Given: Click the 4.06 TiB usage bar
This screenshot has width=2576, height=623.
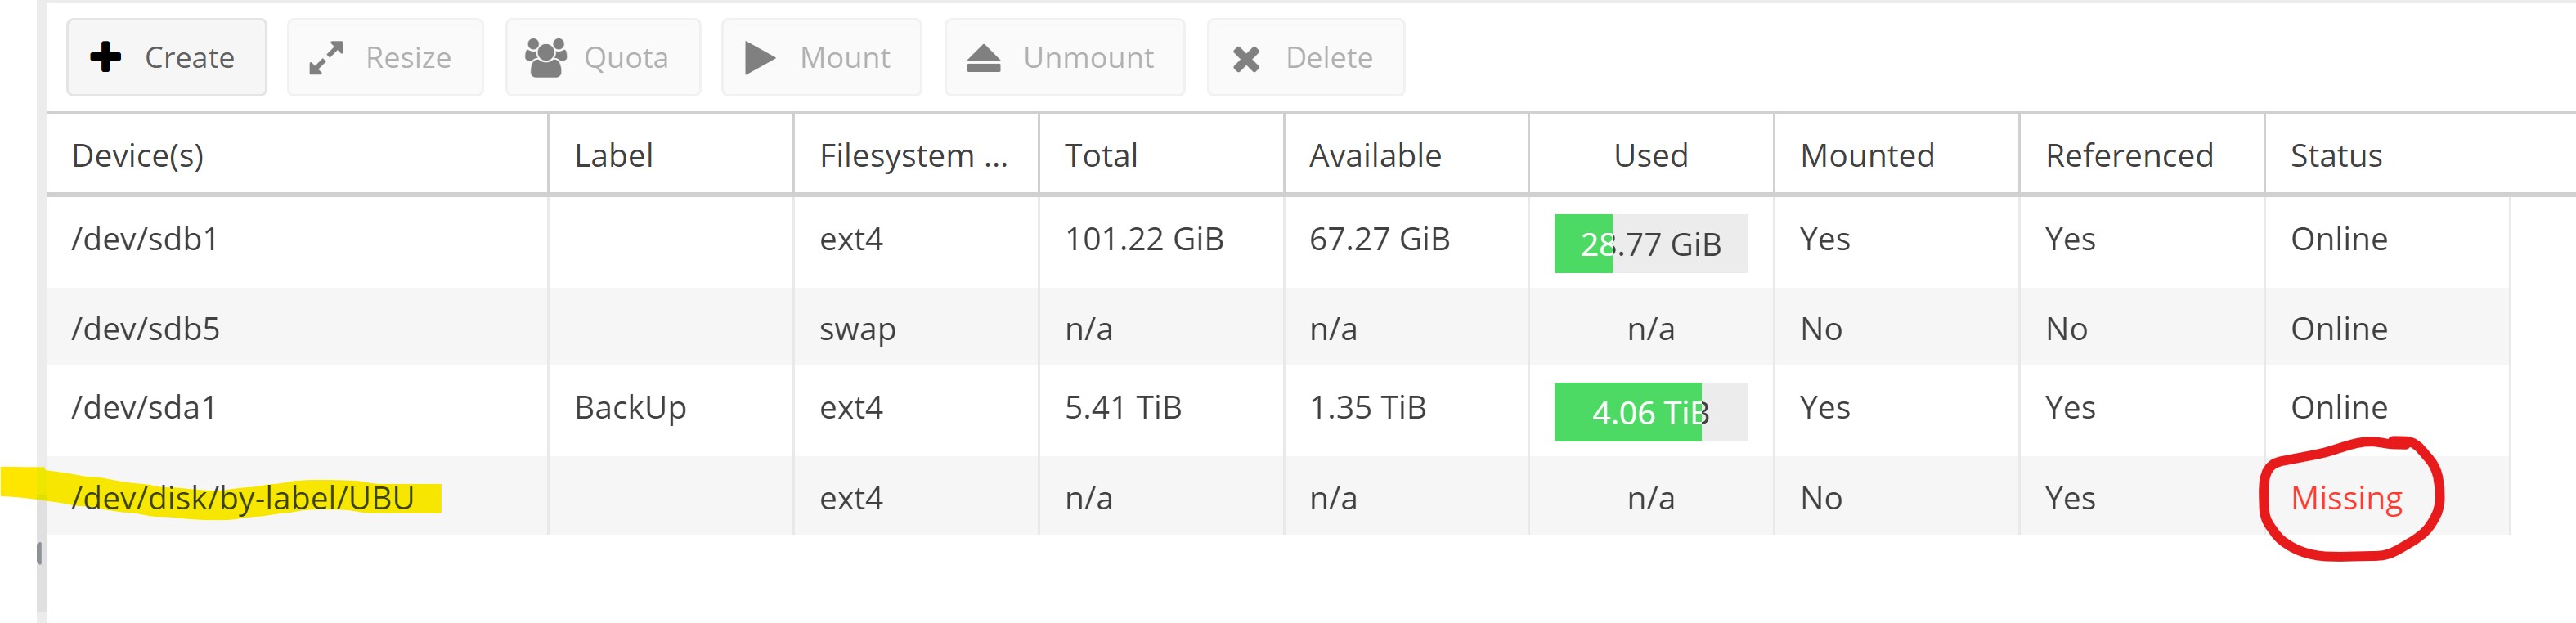Looking at the screenshot, I should (x=1651, y=412).
